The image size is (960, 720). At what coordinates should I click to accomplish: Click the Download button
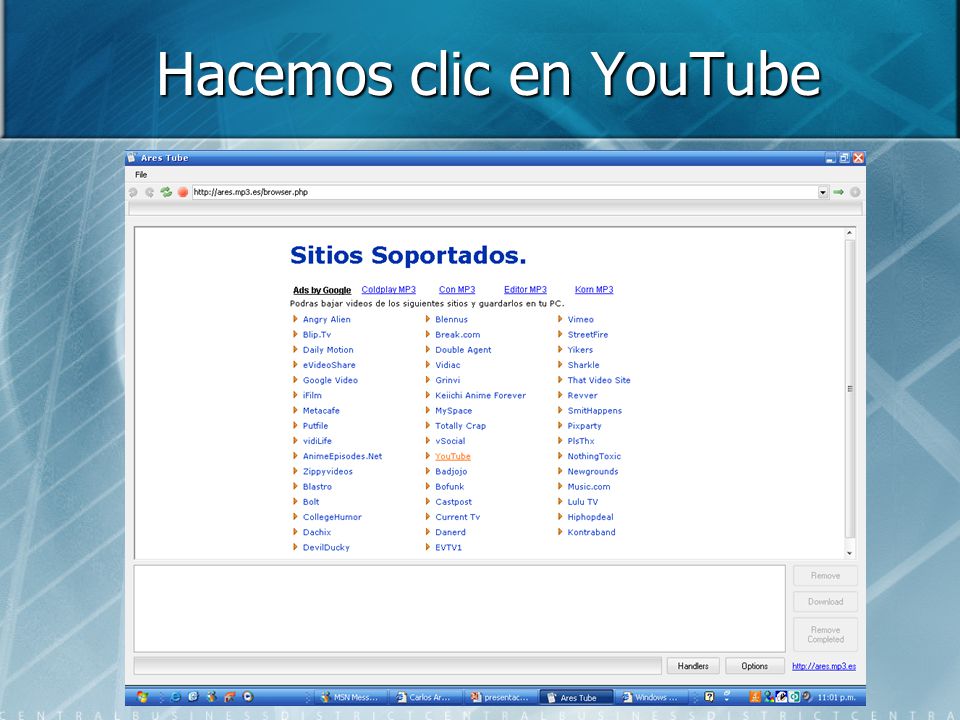tap(825, 602)
